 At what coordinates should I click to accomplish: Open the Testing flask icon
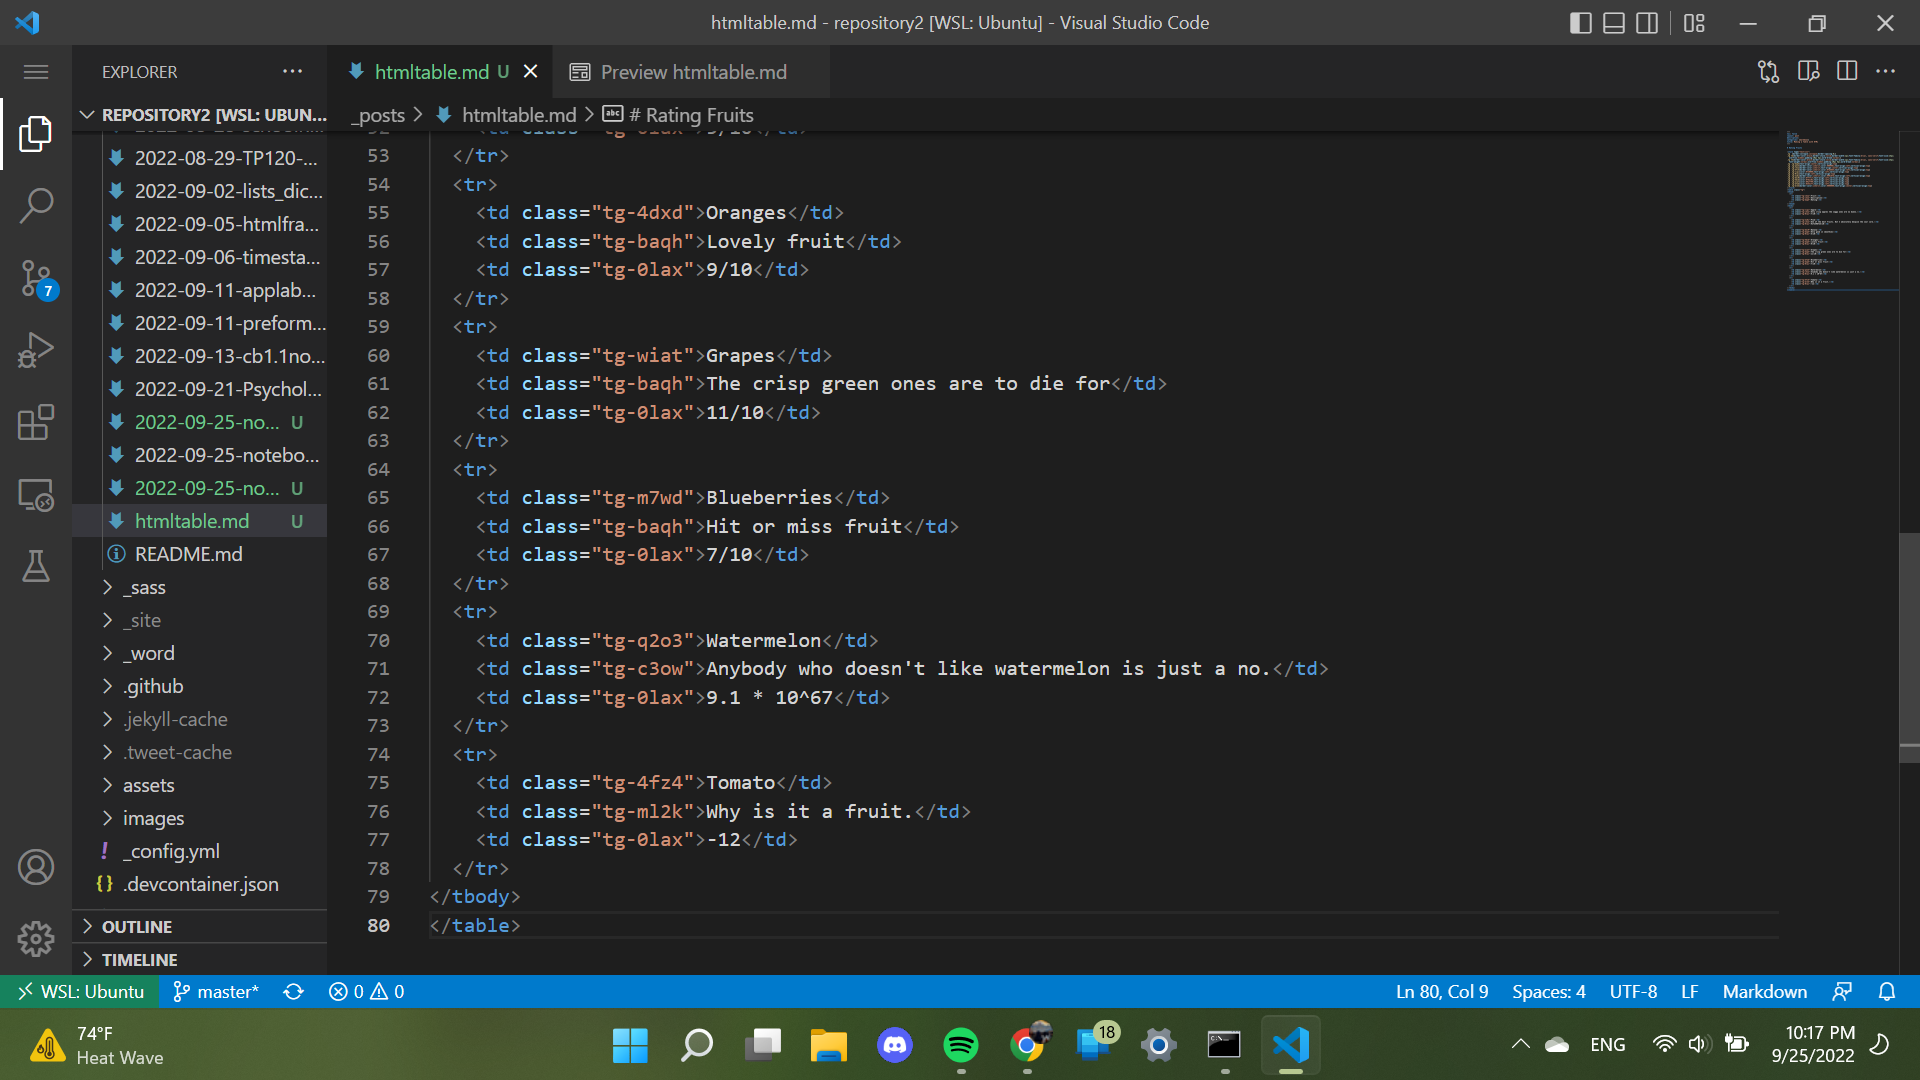pyautogui.click(x=36, y=567)
